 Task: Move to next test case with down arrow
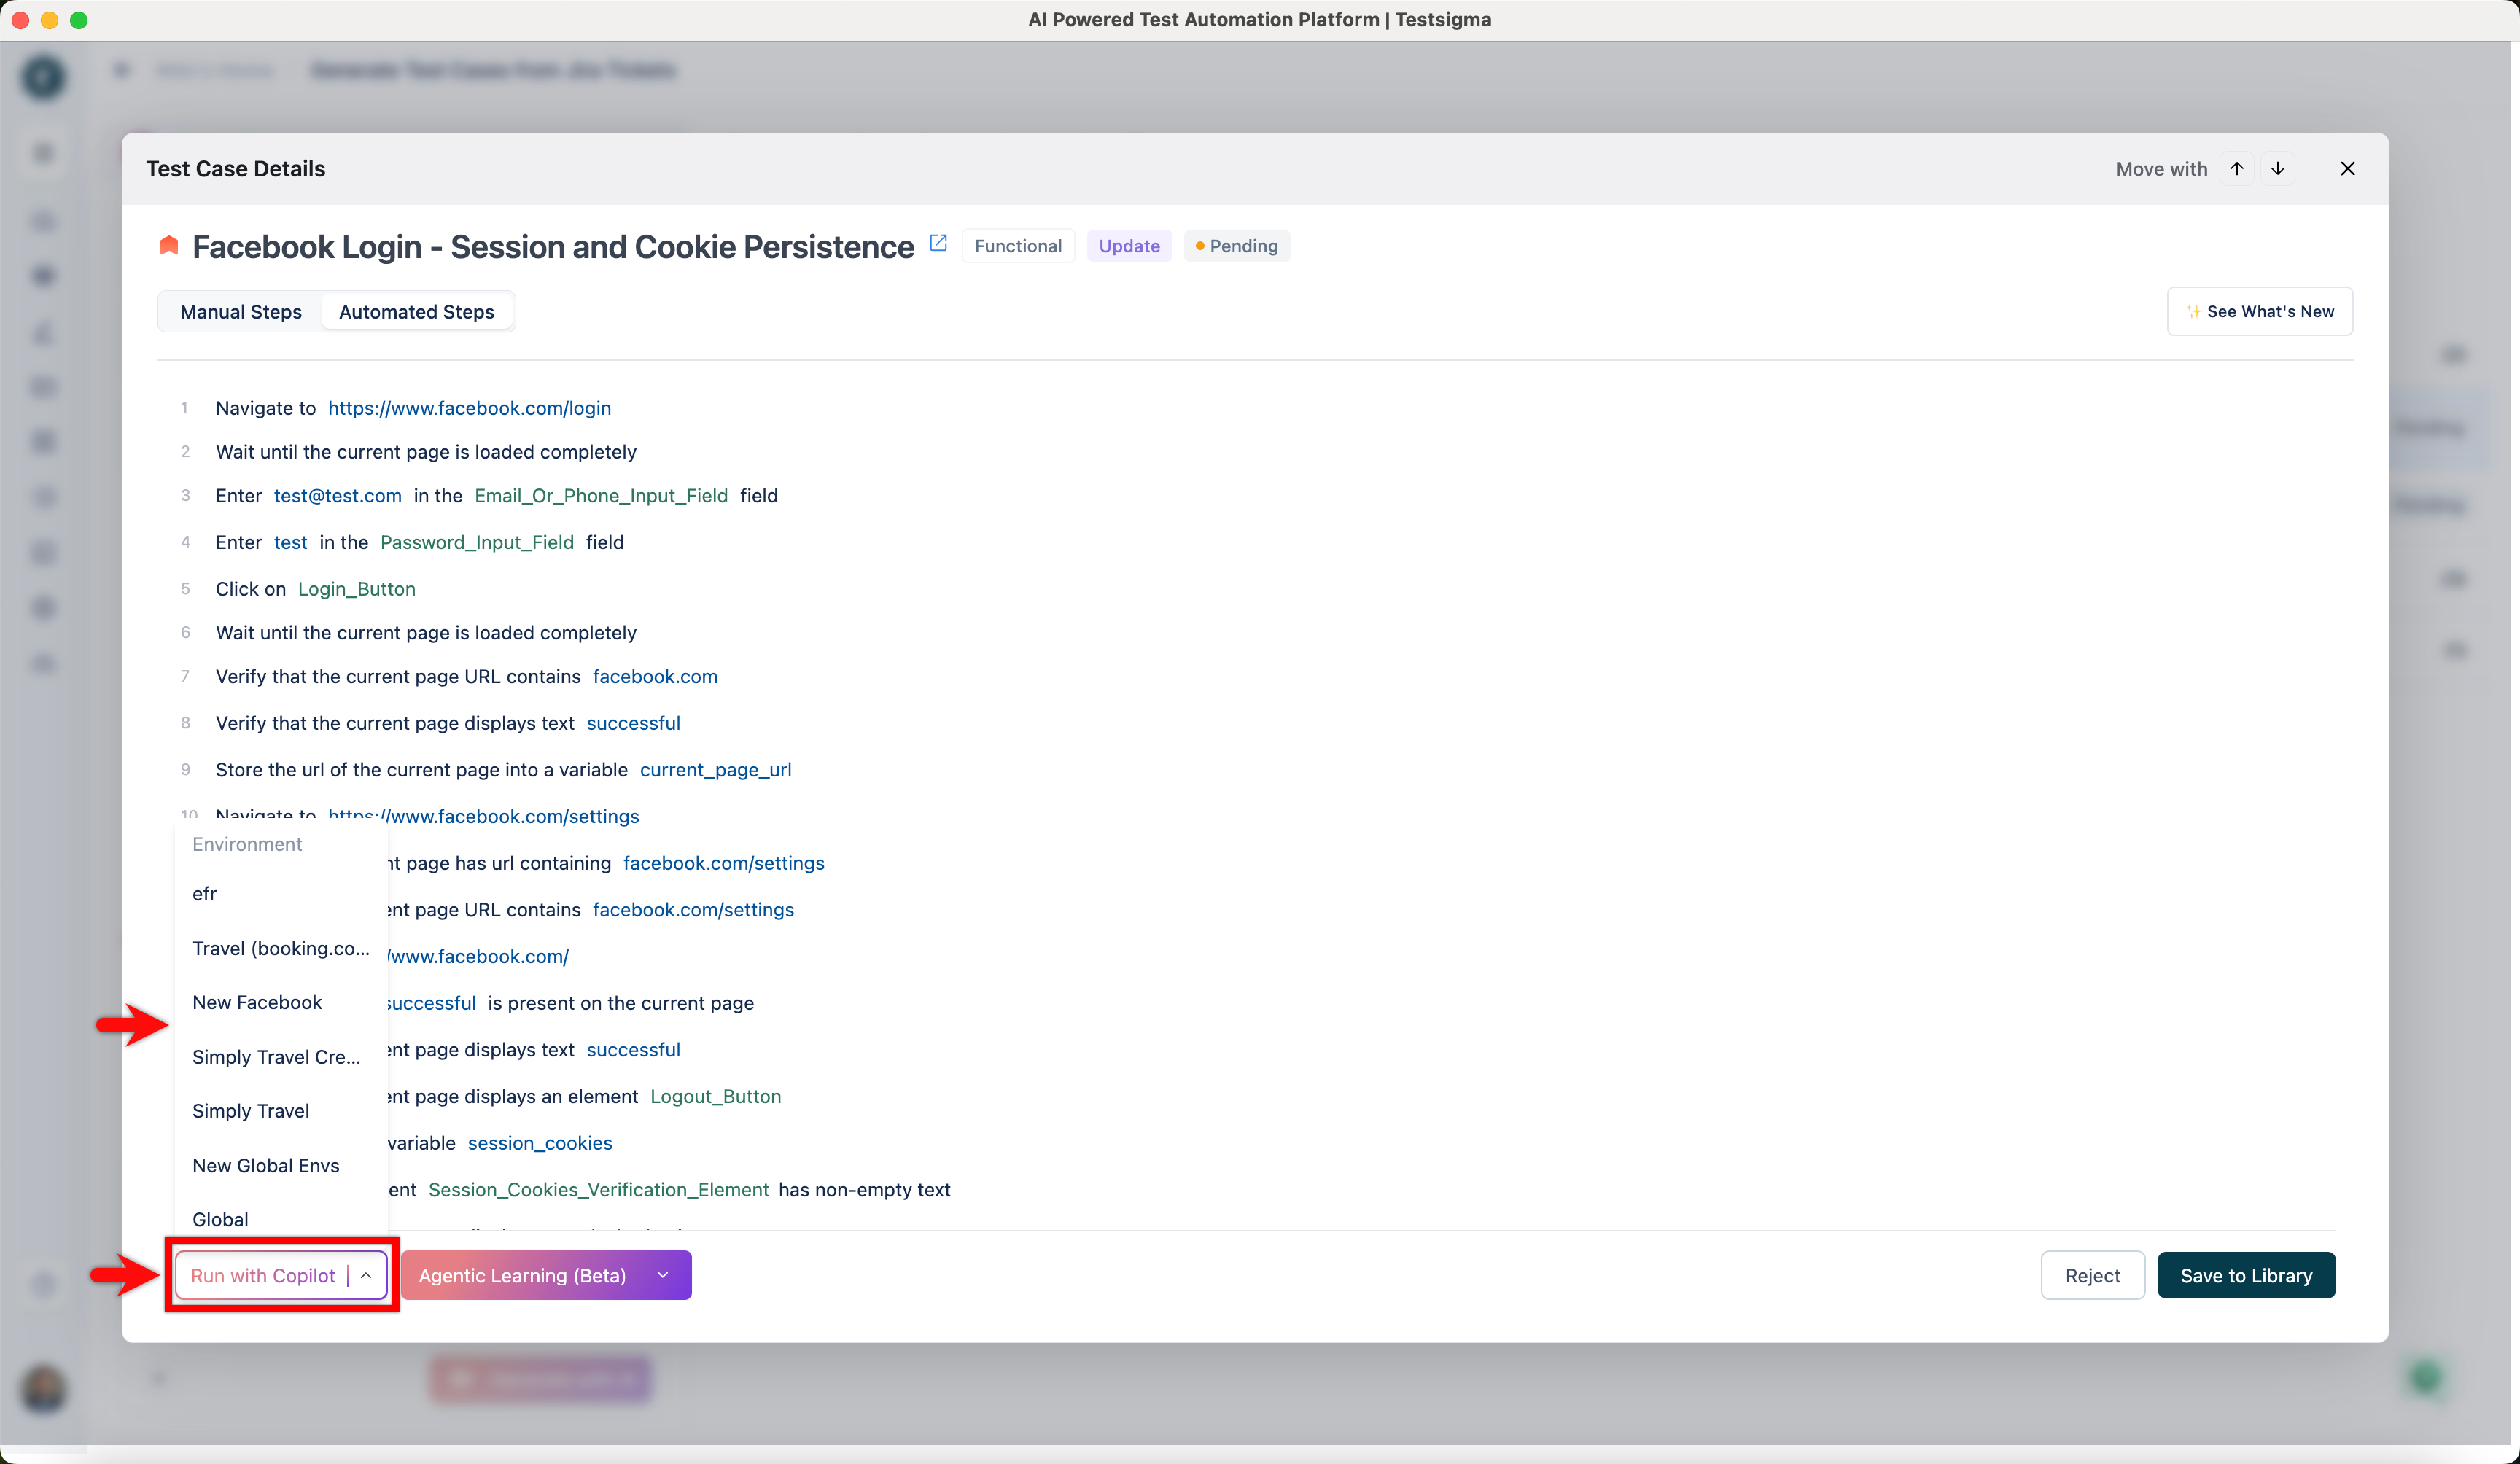(2278, 168)
